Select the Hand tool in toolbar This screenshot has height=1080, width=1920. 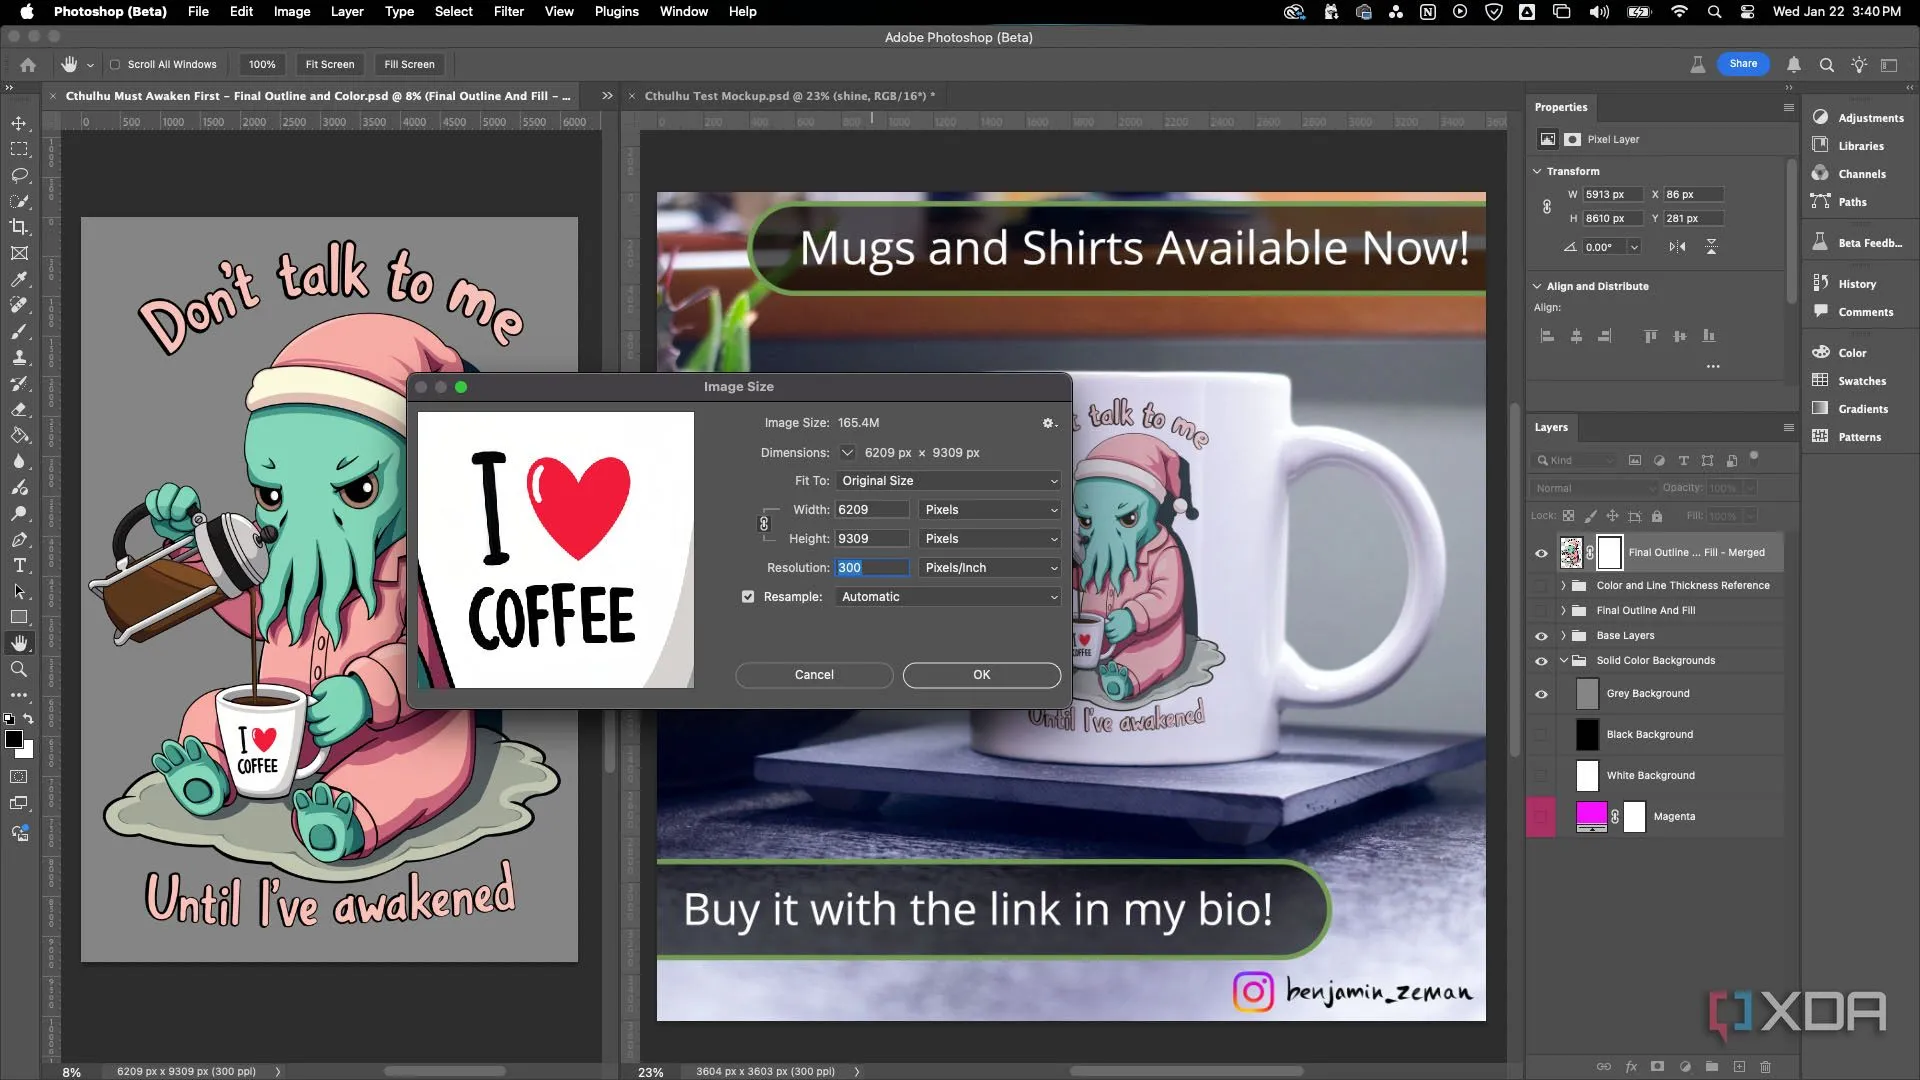click(19, 643)
